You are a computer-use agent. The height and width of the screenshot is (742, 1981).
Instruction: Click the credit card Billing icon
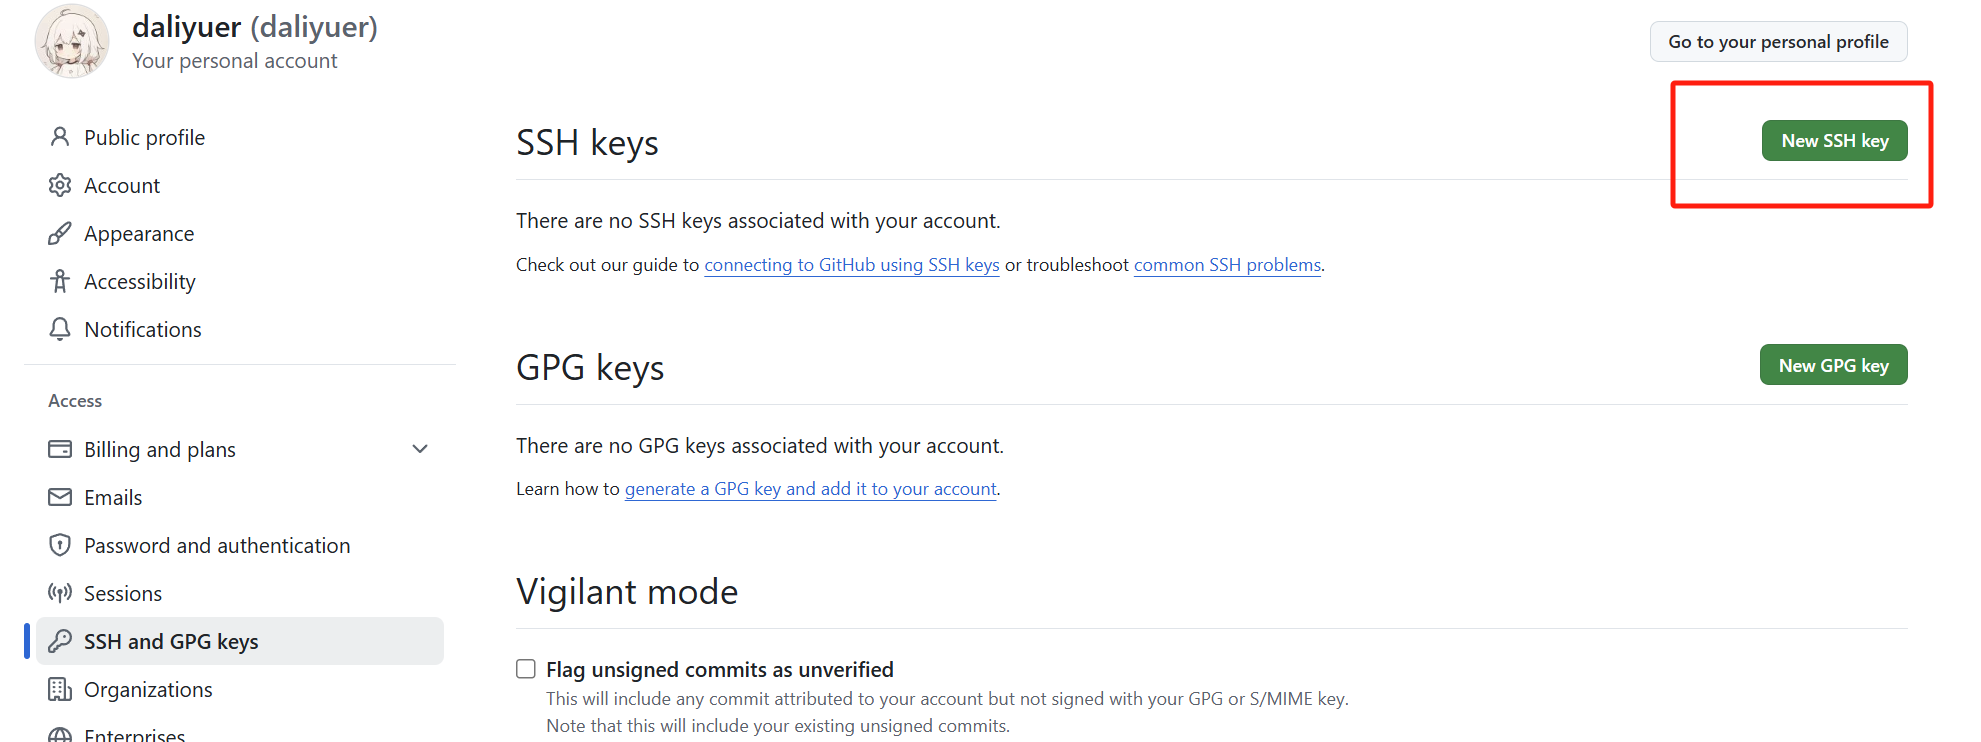point(60,449)
